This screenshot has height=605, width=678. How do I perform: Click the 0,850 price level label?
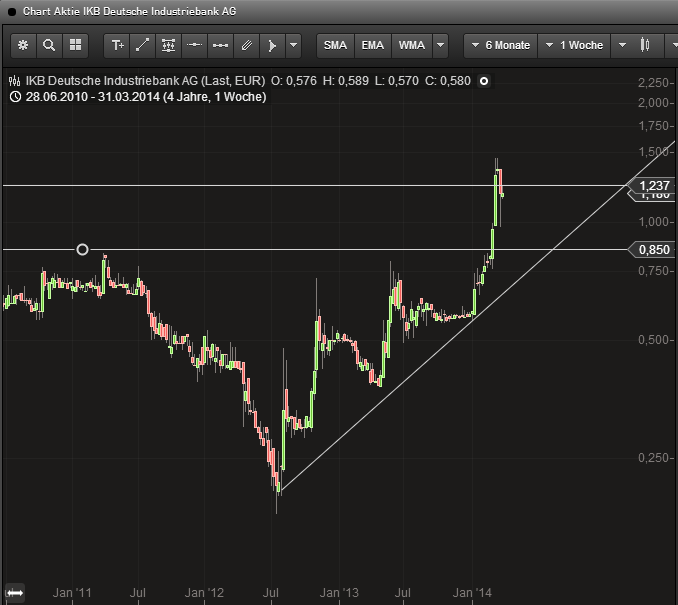[654, 250]
